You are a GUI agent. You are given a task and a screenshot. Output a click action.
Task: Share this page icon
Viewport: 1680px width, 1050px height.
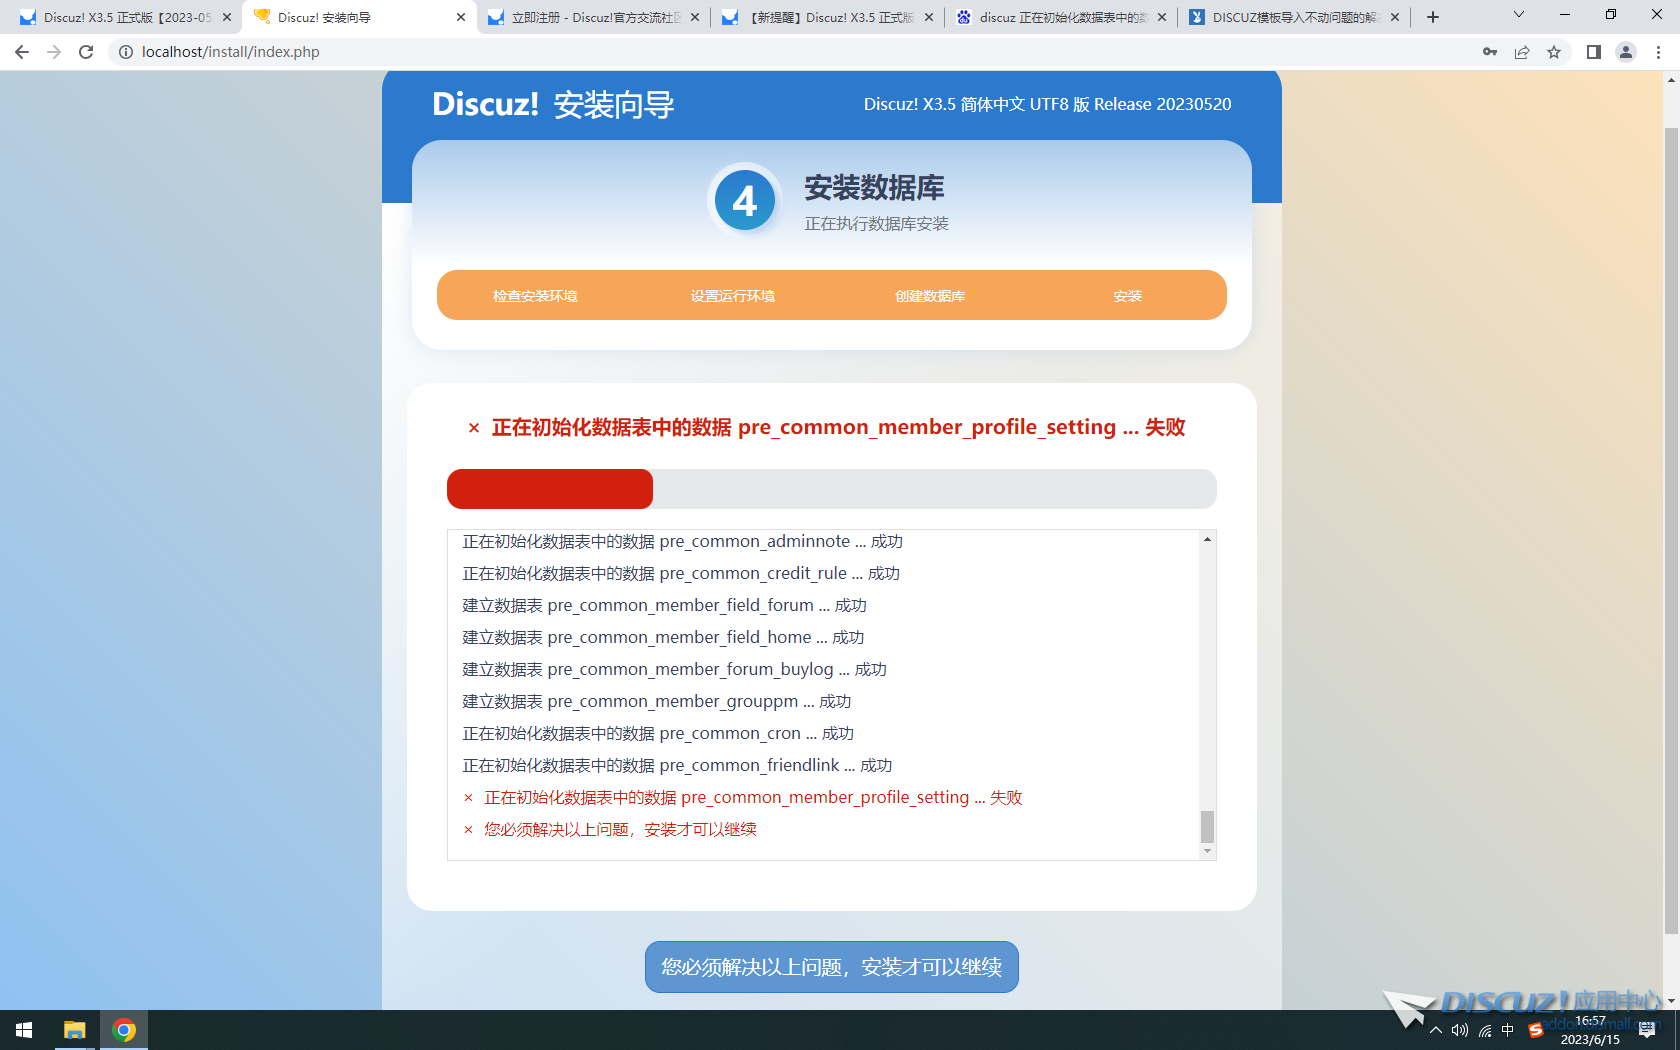(x=1522, y=52)
